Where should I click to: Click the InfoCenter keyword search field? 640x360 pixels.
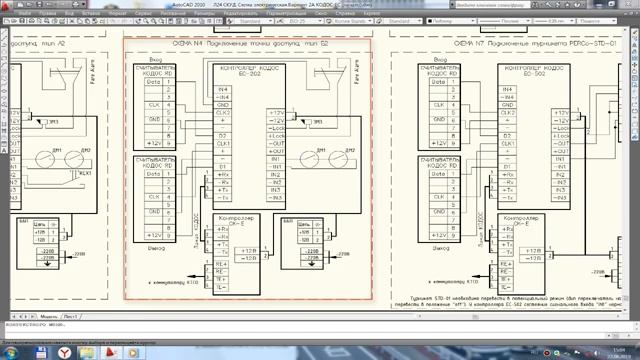[492, 5]
